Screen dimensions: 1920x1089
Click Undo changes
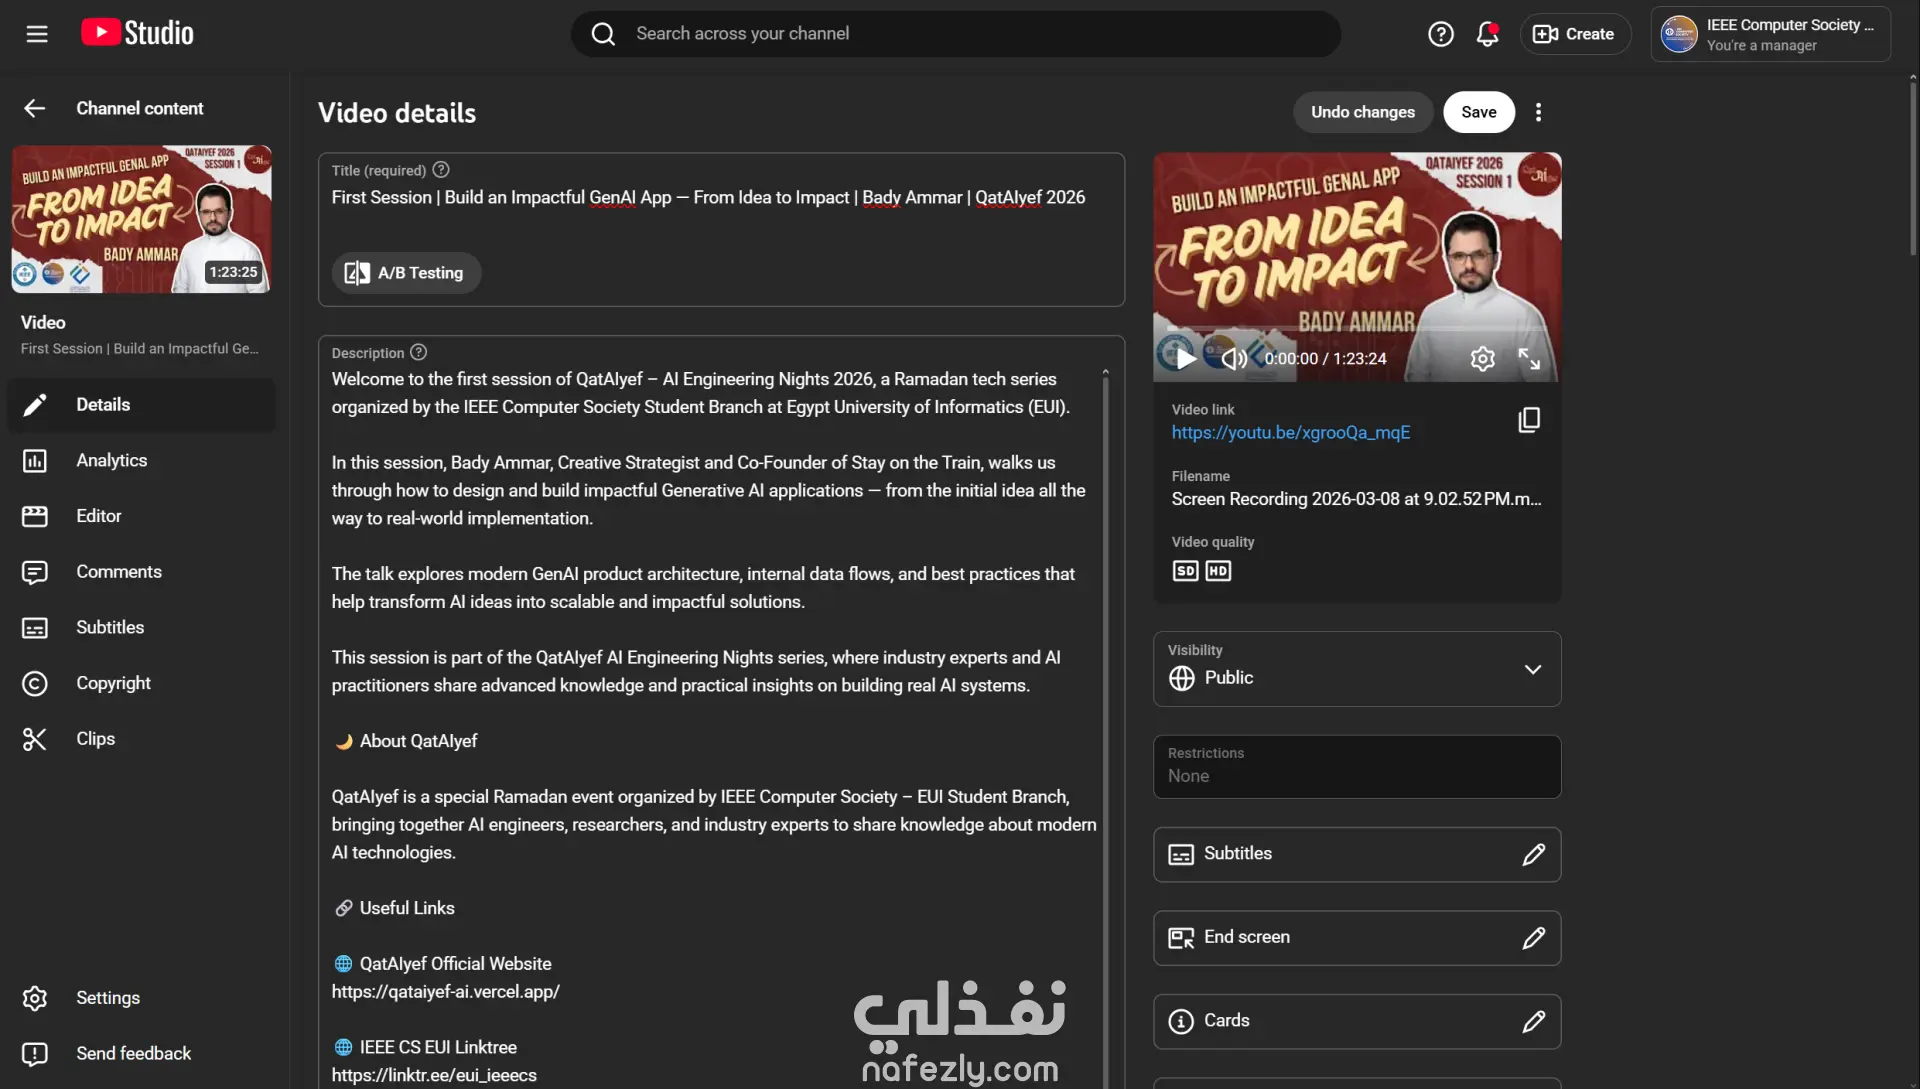1363,112
